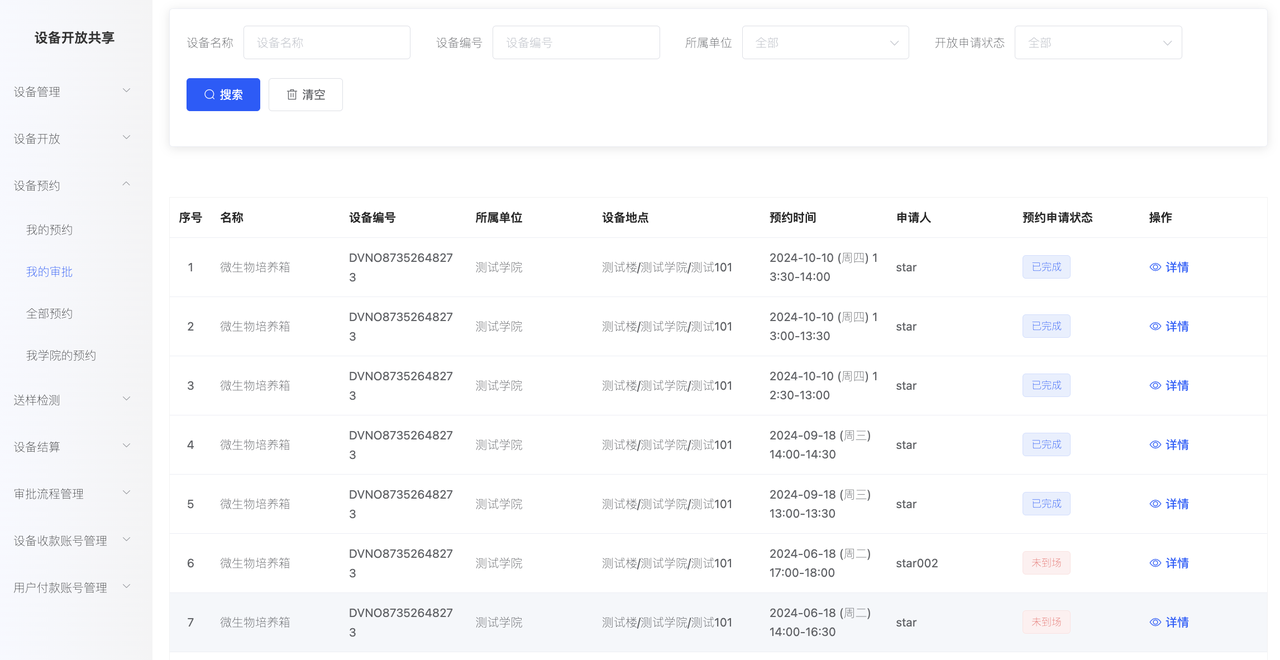The image size is (1280, 660).
Task: Click the 所属单位 column header
Action: pyautogui.click(x=499, y=217)
